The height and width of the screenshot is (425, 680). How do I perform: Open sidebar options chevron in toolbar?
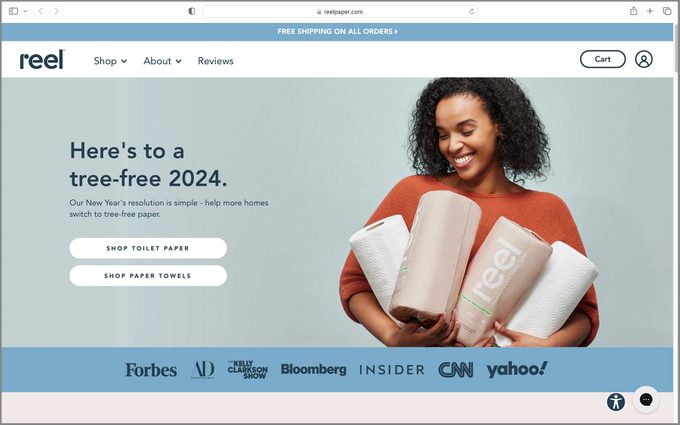(x=25, y=11)
